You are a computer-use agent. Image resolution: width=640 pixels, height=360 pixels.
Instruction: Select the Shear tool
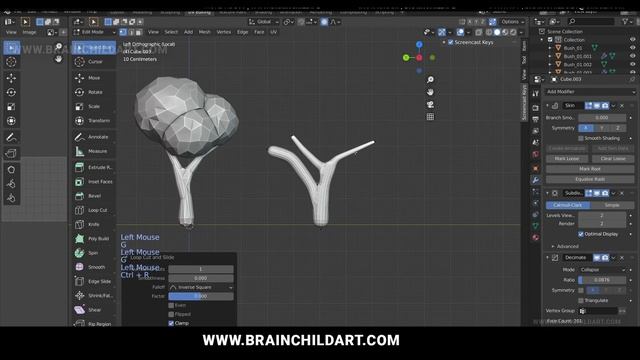94,309
